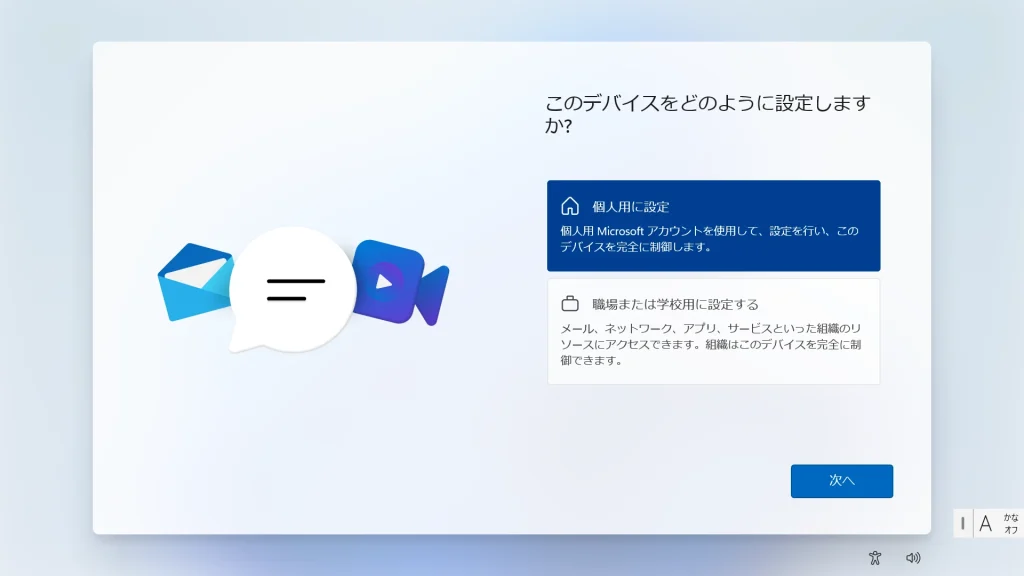Click the blue envelope mail illustration
The image size is (1024, 576).
coord(190,283)
